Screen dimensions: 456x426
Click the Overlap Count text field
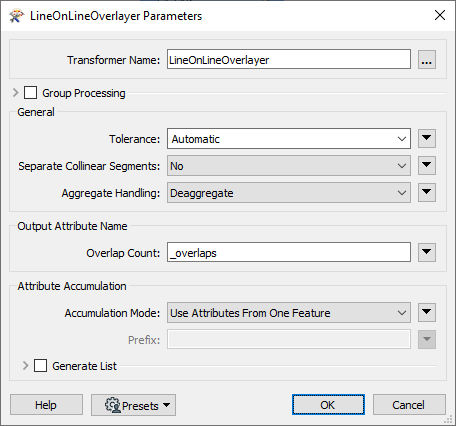pos(289,253)
